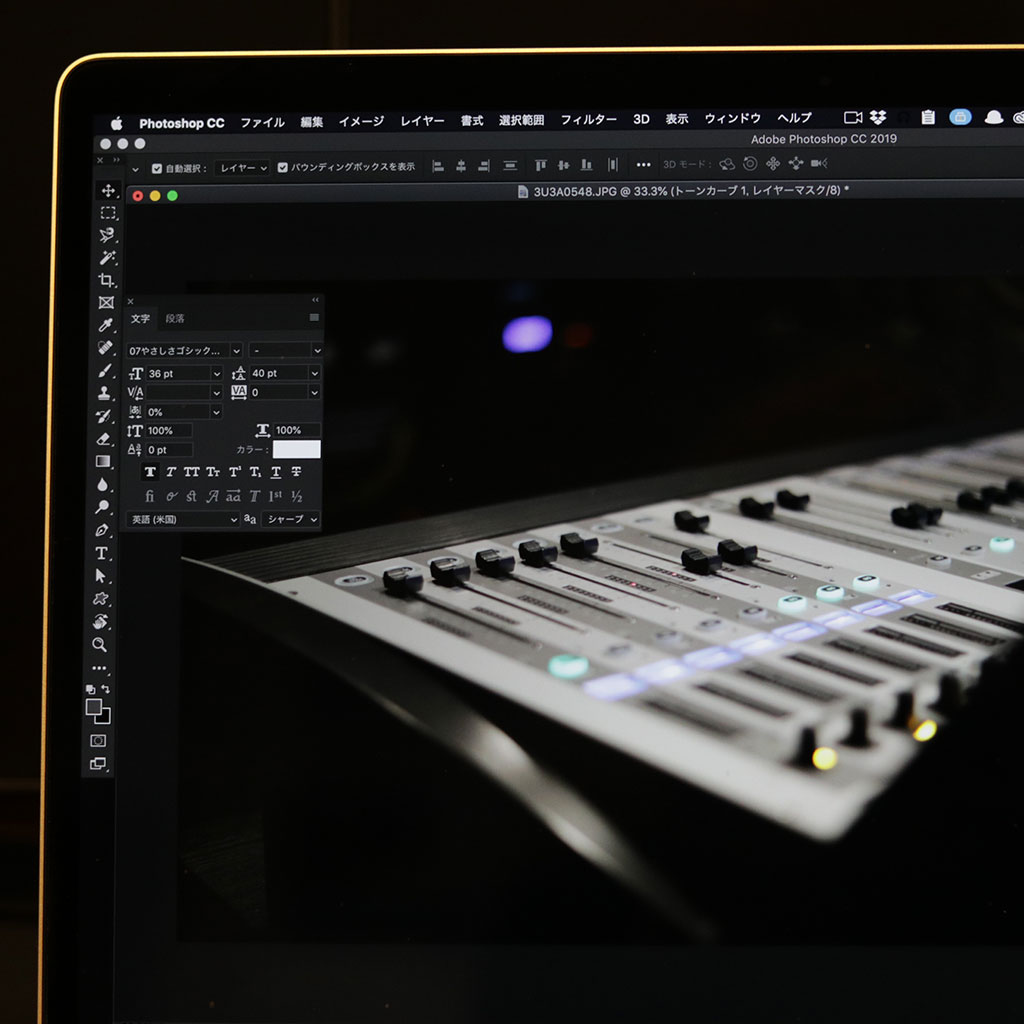Switch to the 段落 tab
Image resolution: width=1024 pixels, height=1024 pixels.
pos(175,318)
